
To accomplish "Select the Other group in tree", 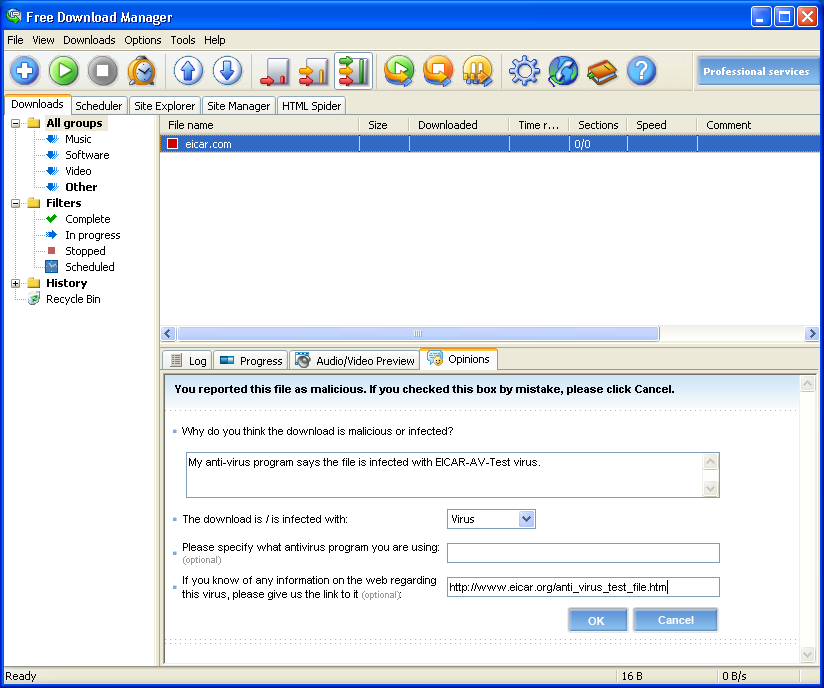I will click(81, 187).
